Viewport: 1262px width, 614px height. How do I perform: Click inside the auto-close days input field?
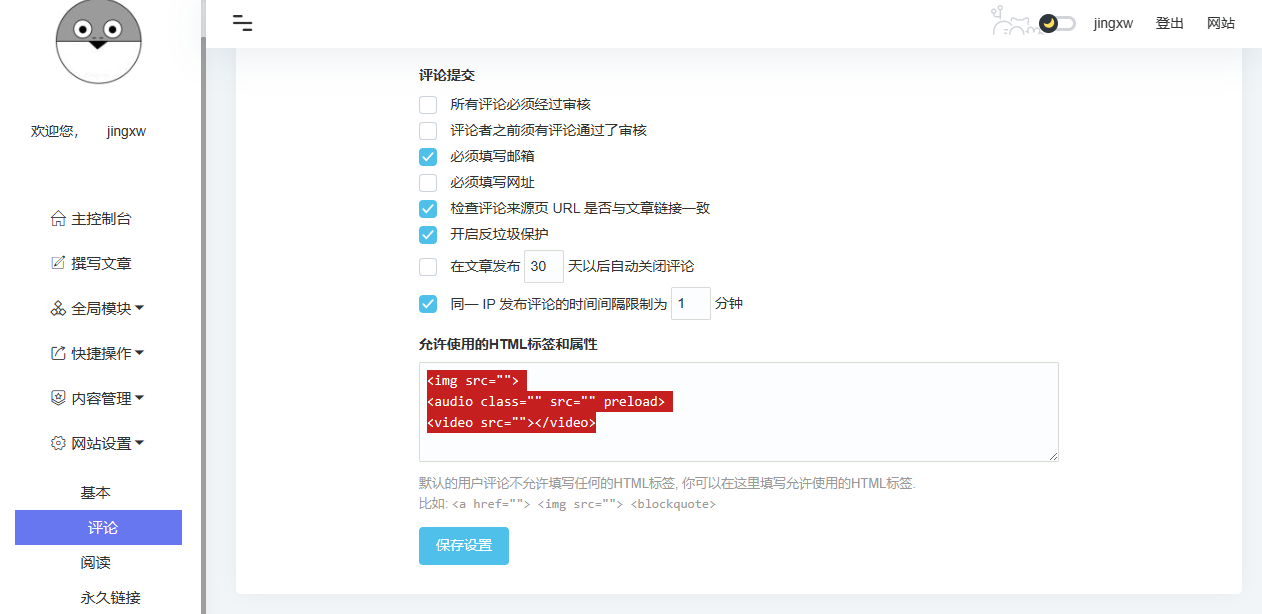[543, 266]
